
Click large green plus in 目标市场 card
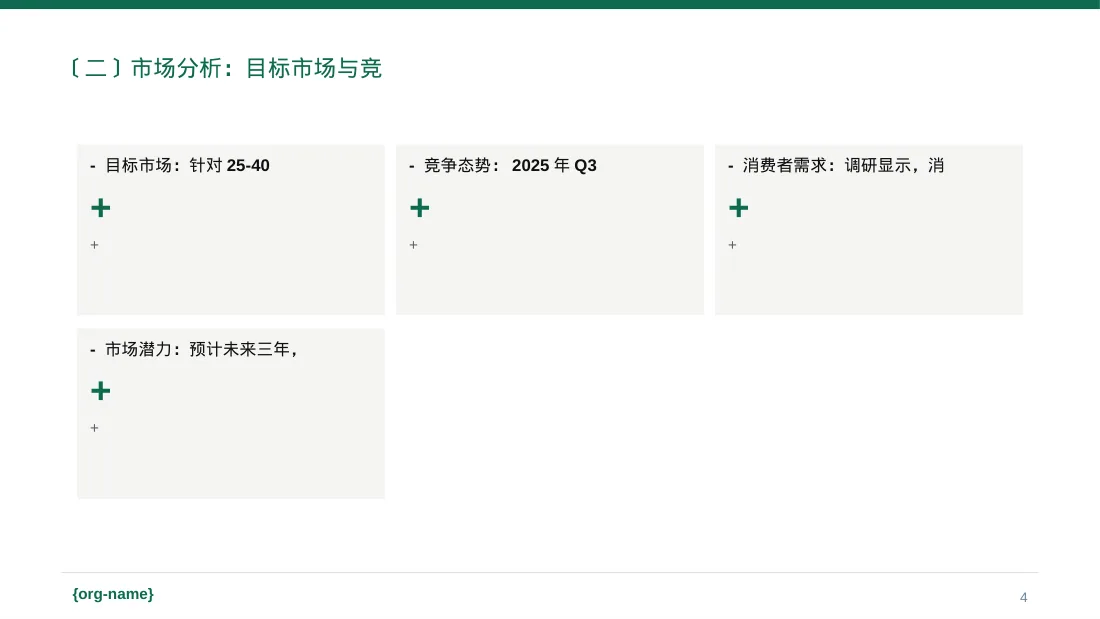coord(101,208)
